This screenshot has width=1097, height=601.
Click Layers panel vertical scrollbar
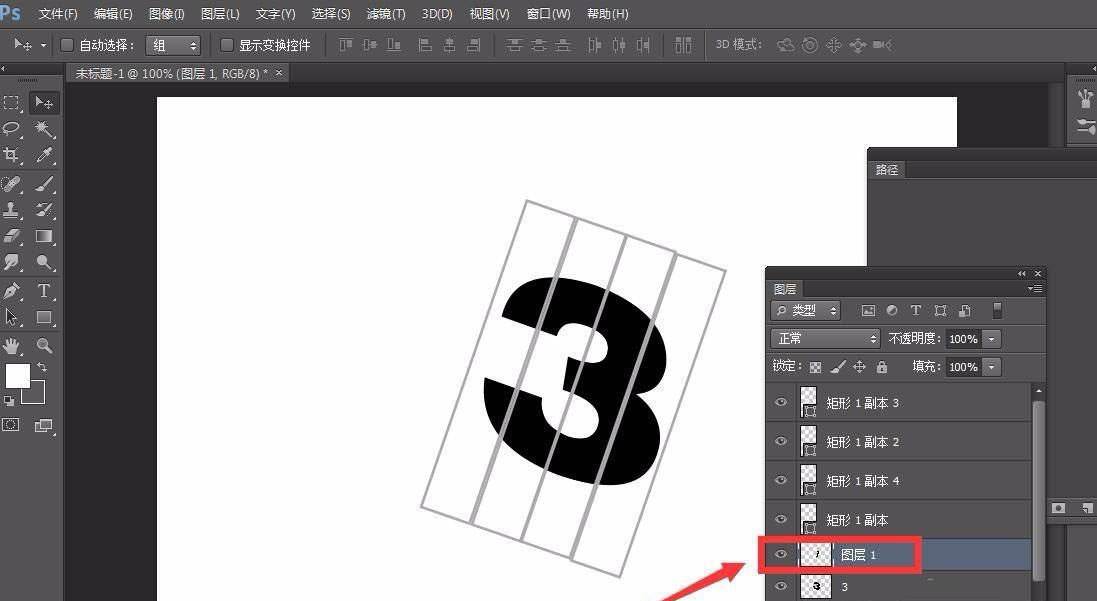tap(1038, 490)
